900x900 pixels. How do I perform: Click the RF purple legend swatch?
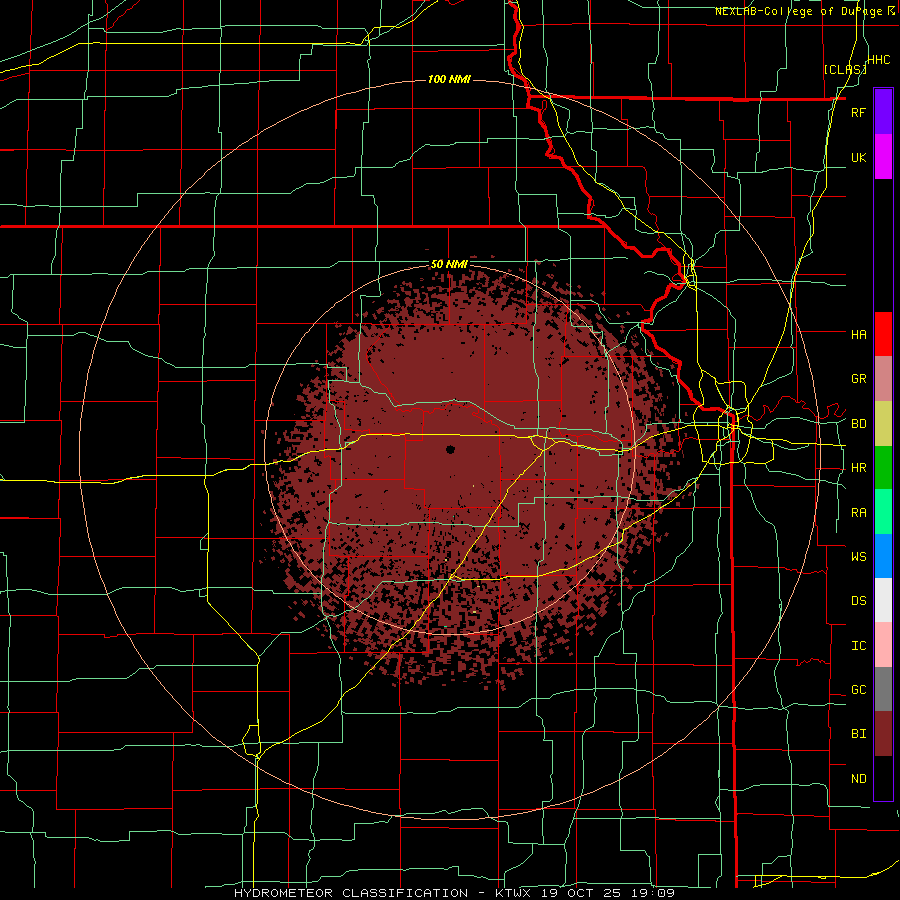click(x=883, y=112)
